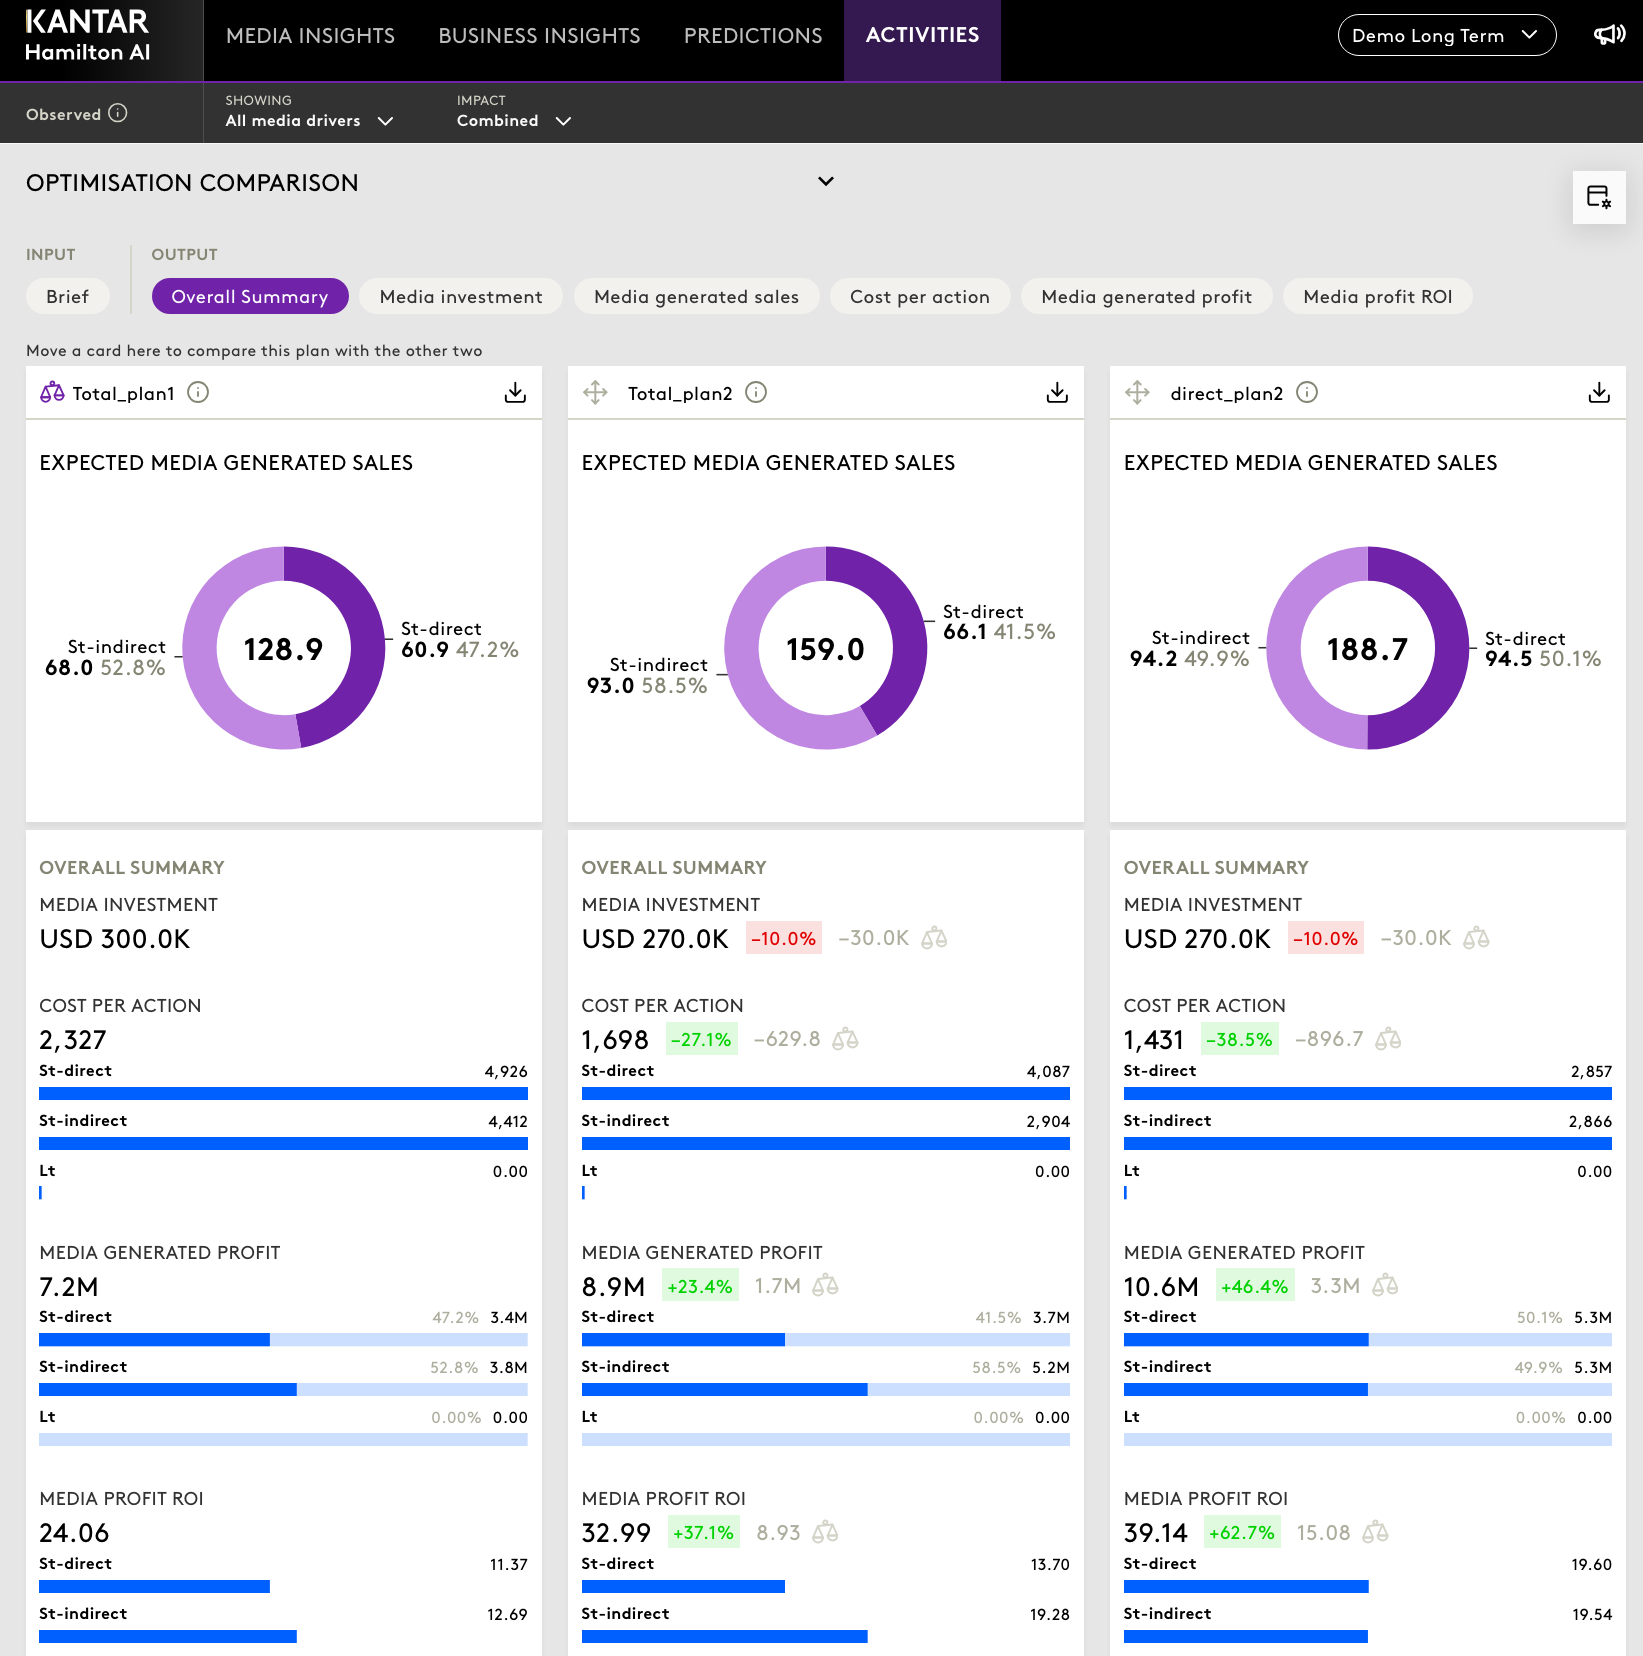Open the Predictions tab
This screenshot has width=1643, height=1656.
coord(753,36)
